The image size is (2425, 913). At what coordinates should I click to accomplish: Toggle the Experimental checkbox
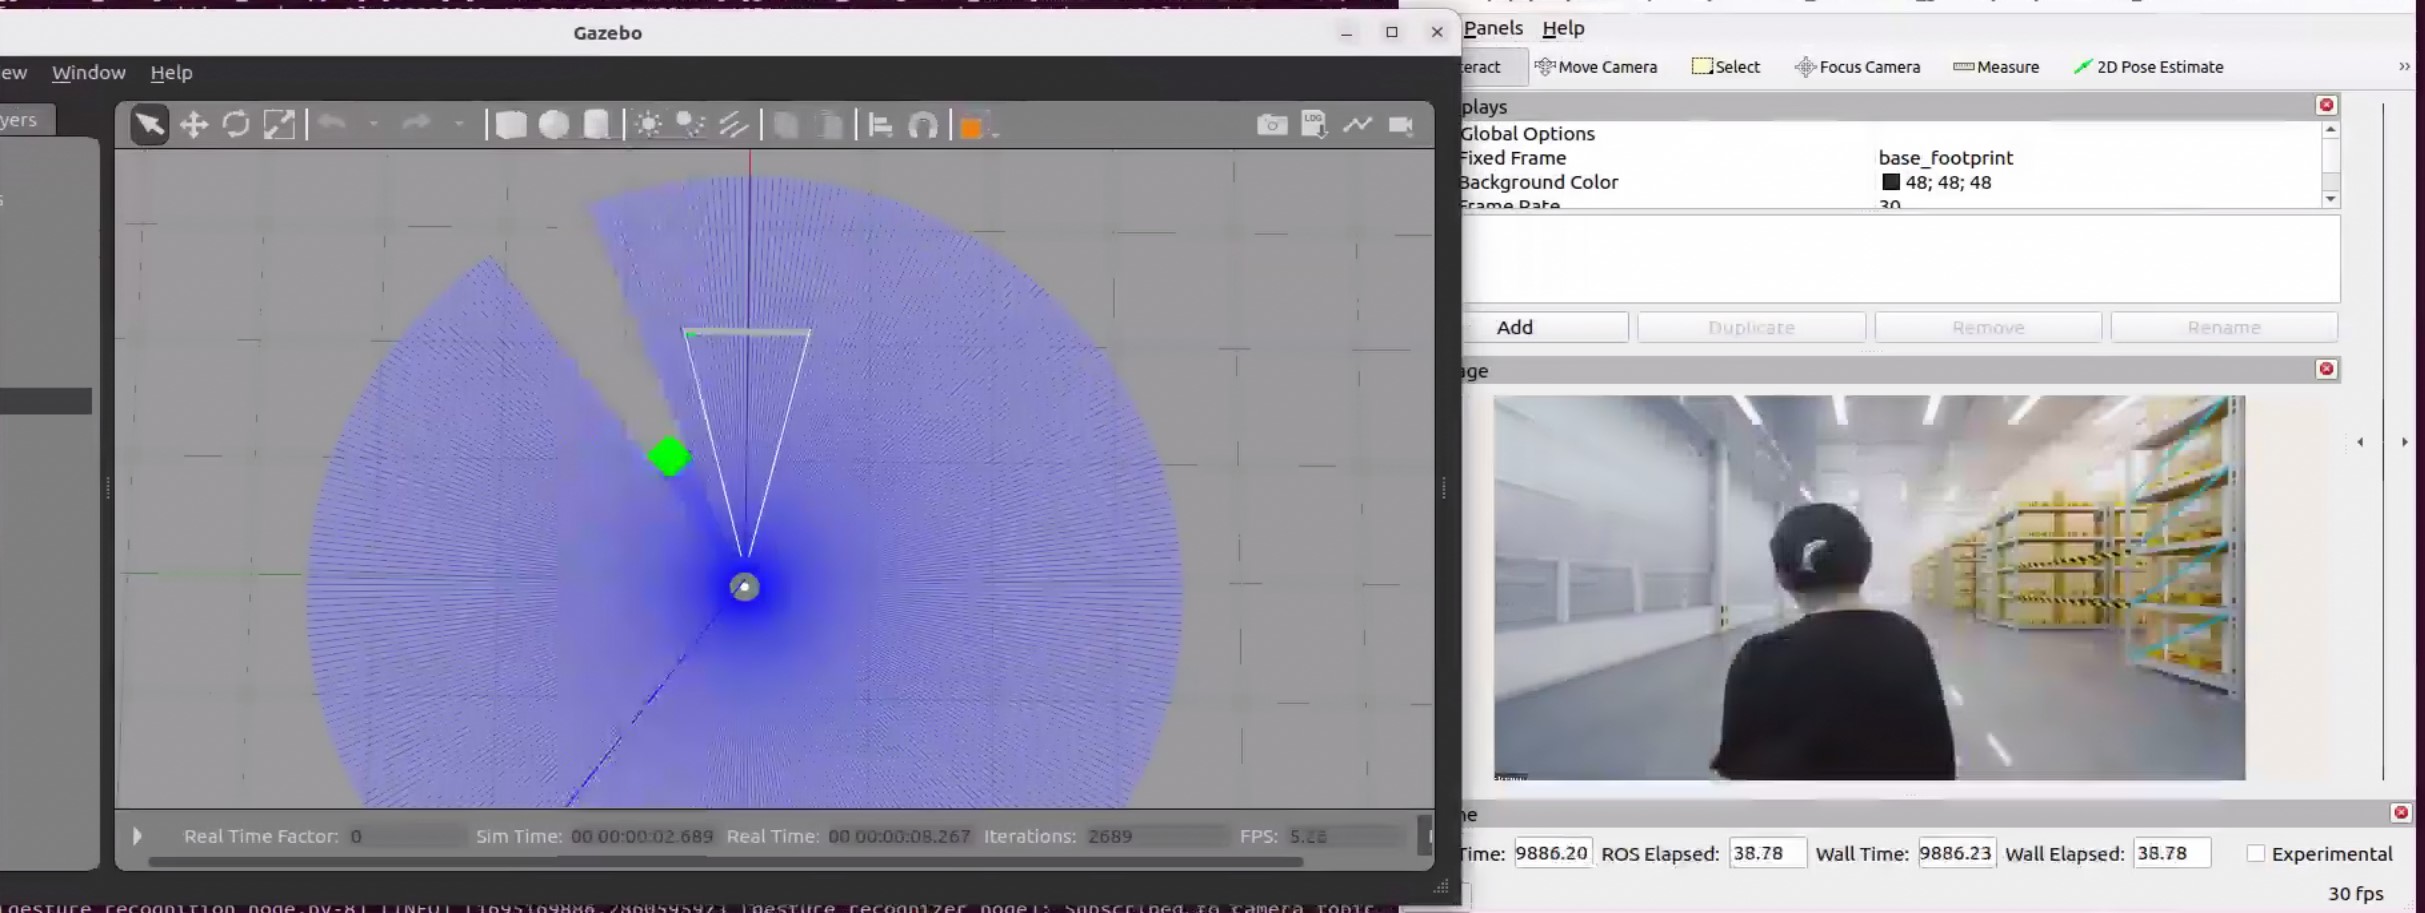coord(2255,853)
